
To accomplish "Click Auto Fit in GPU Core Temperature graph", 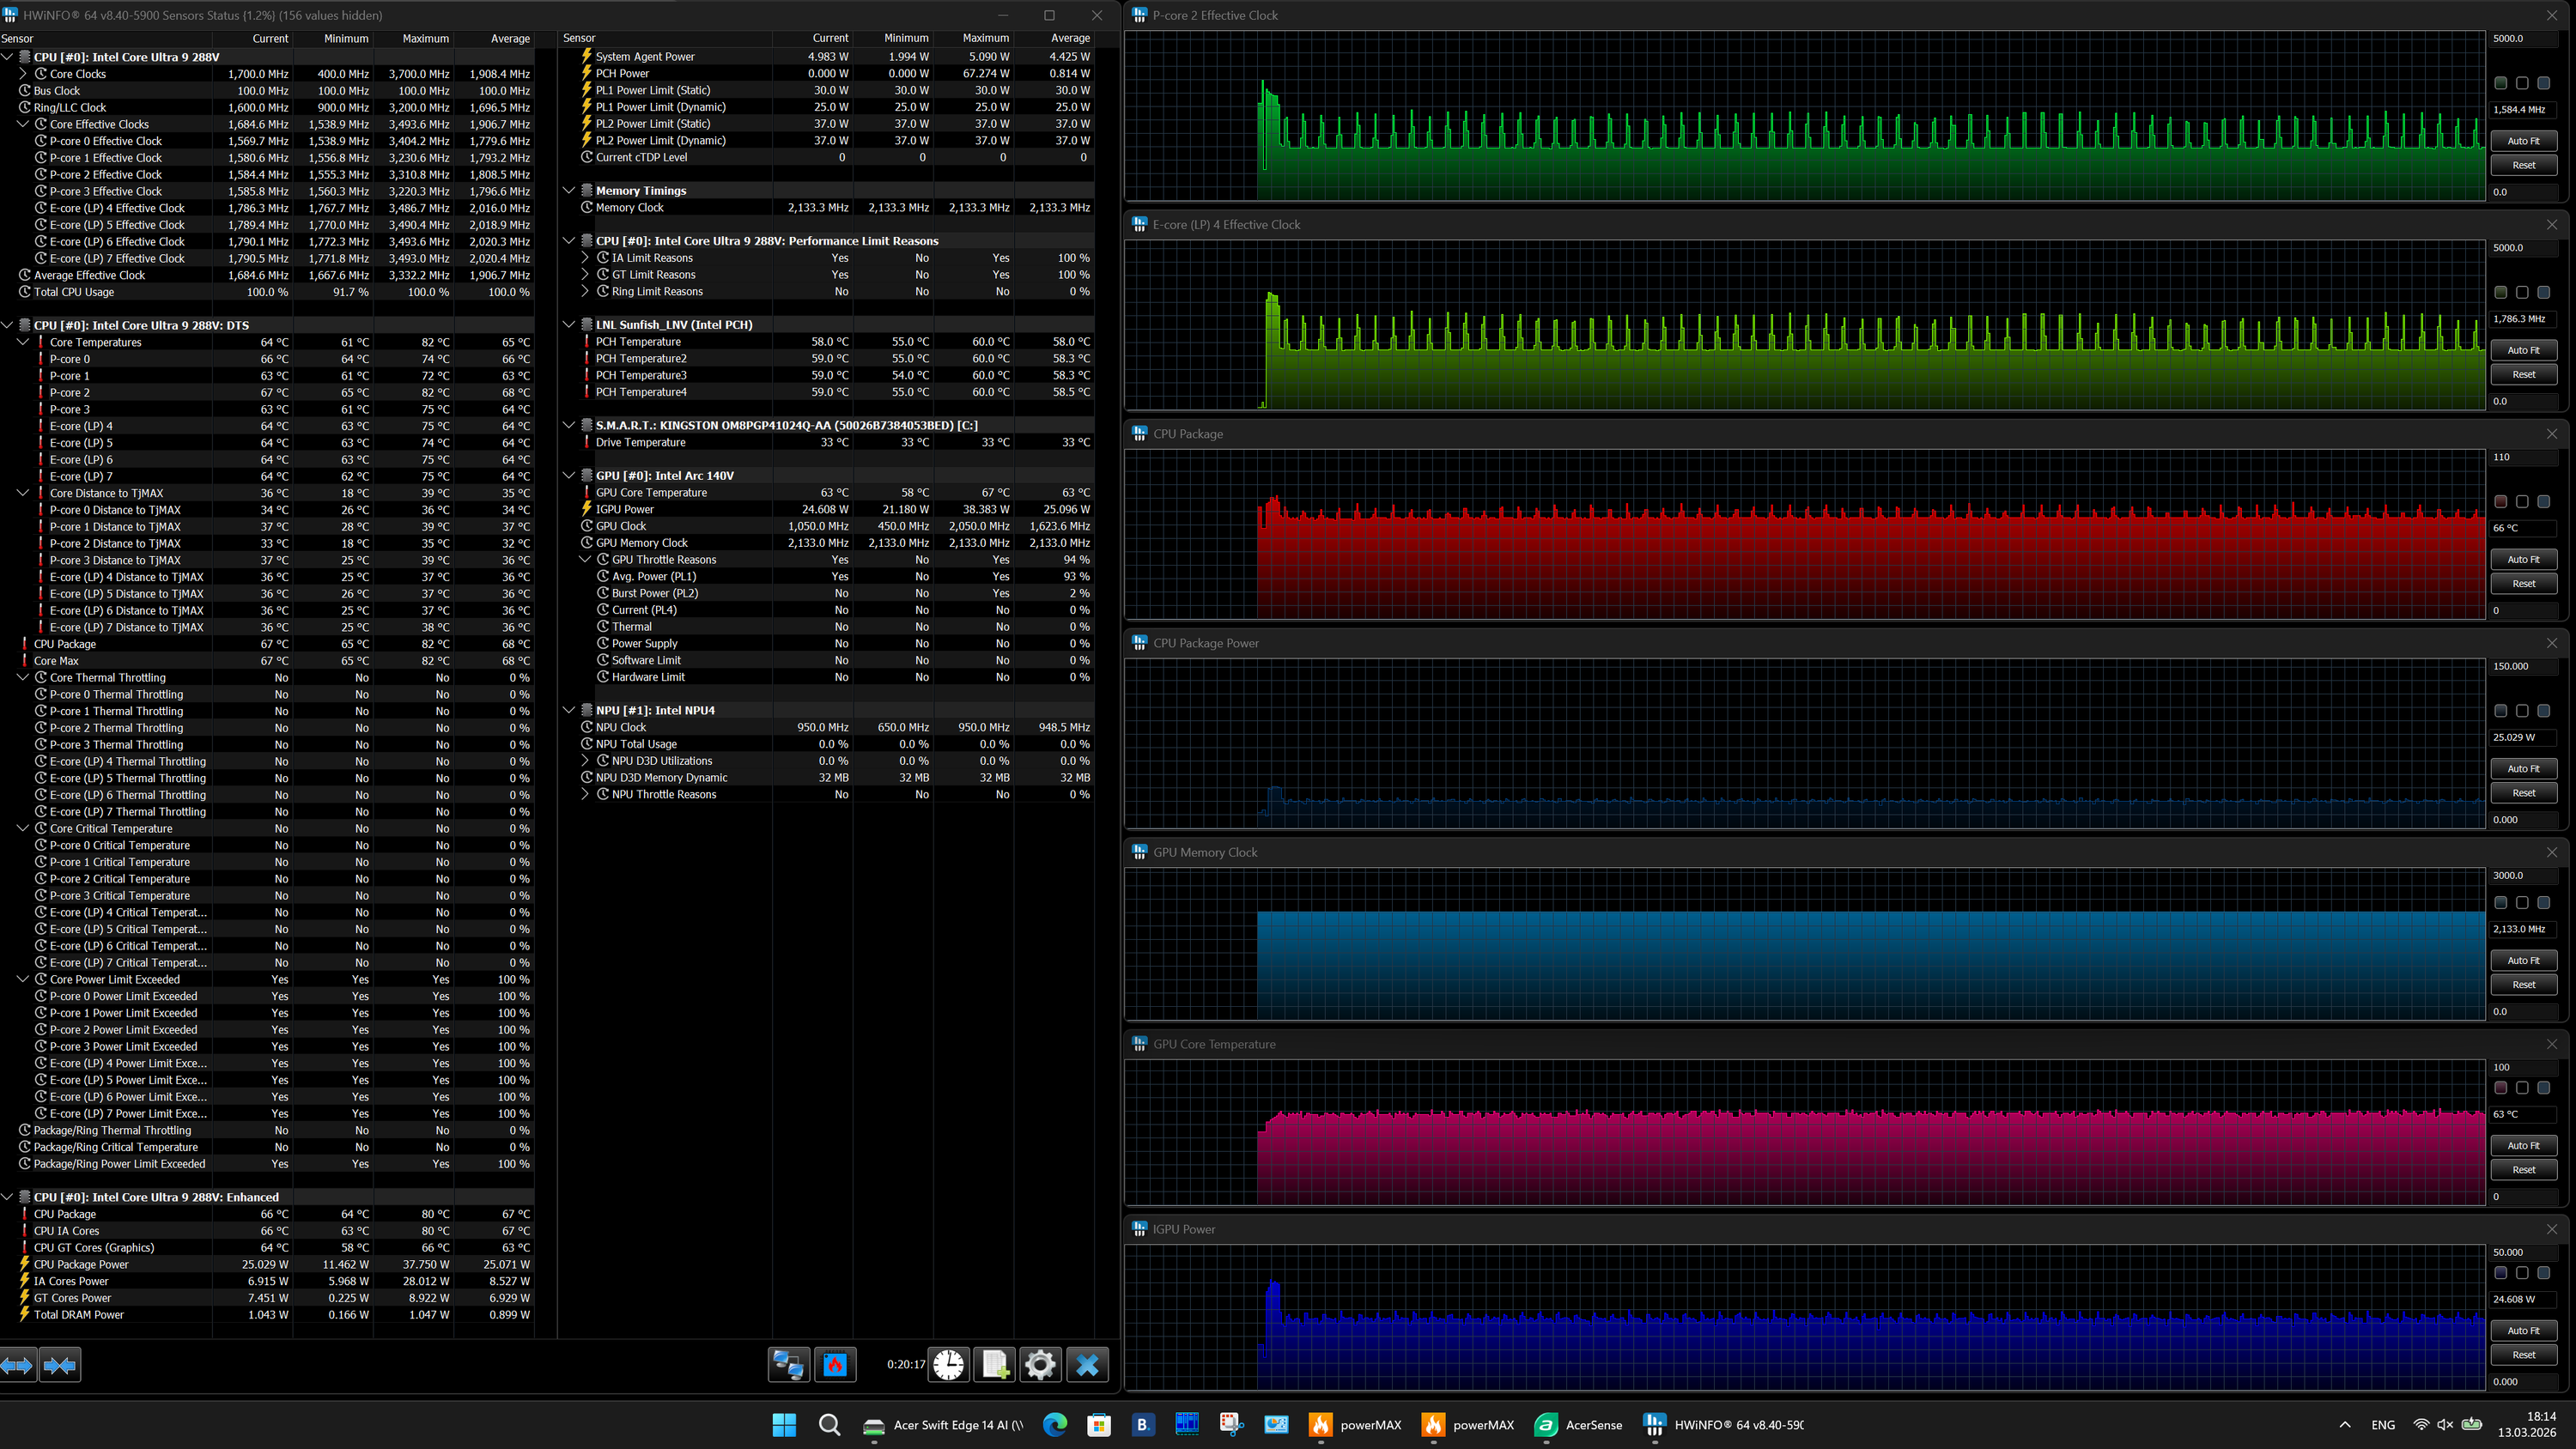I will pyautogui.click(x=2523, y=1145).
